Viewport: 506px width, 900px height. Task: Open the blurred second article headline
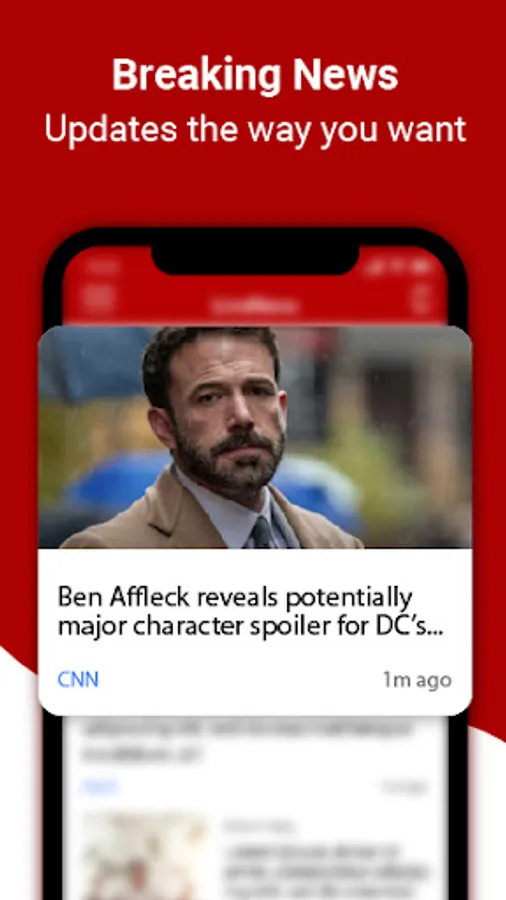pyautogui.click(x=247, y=740)
